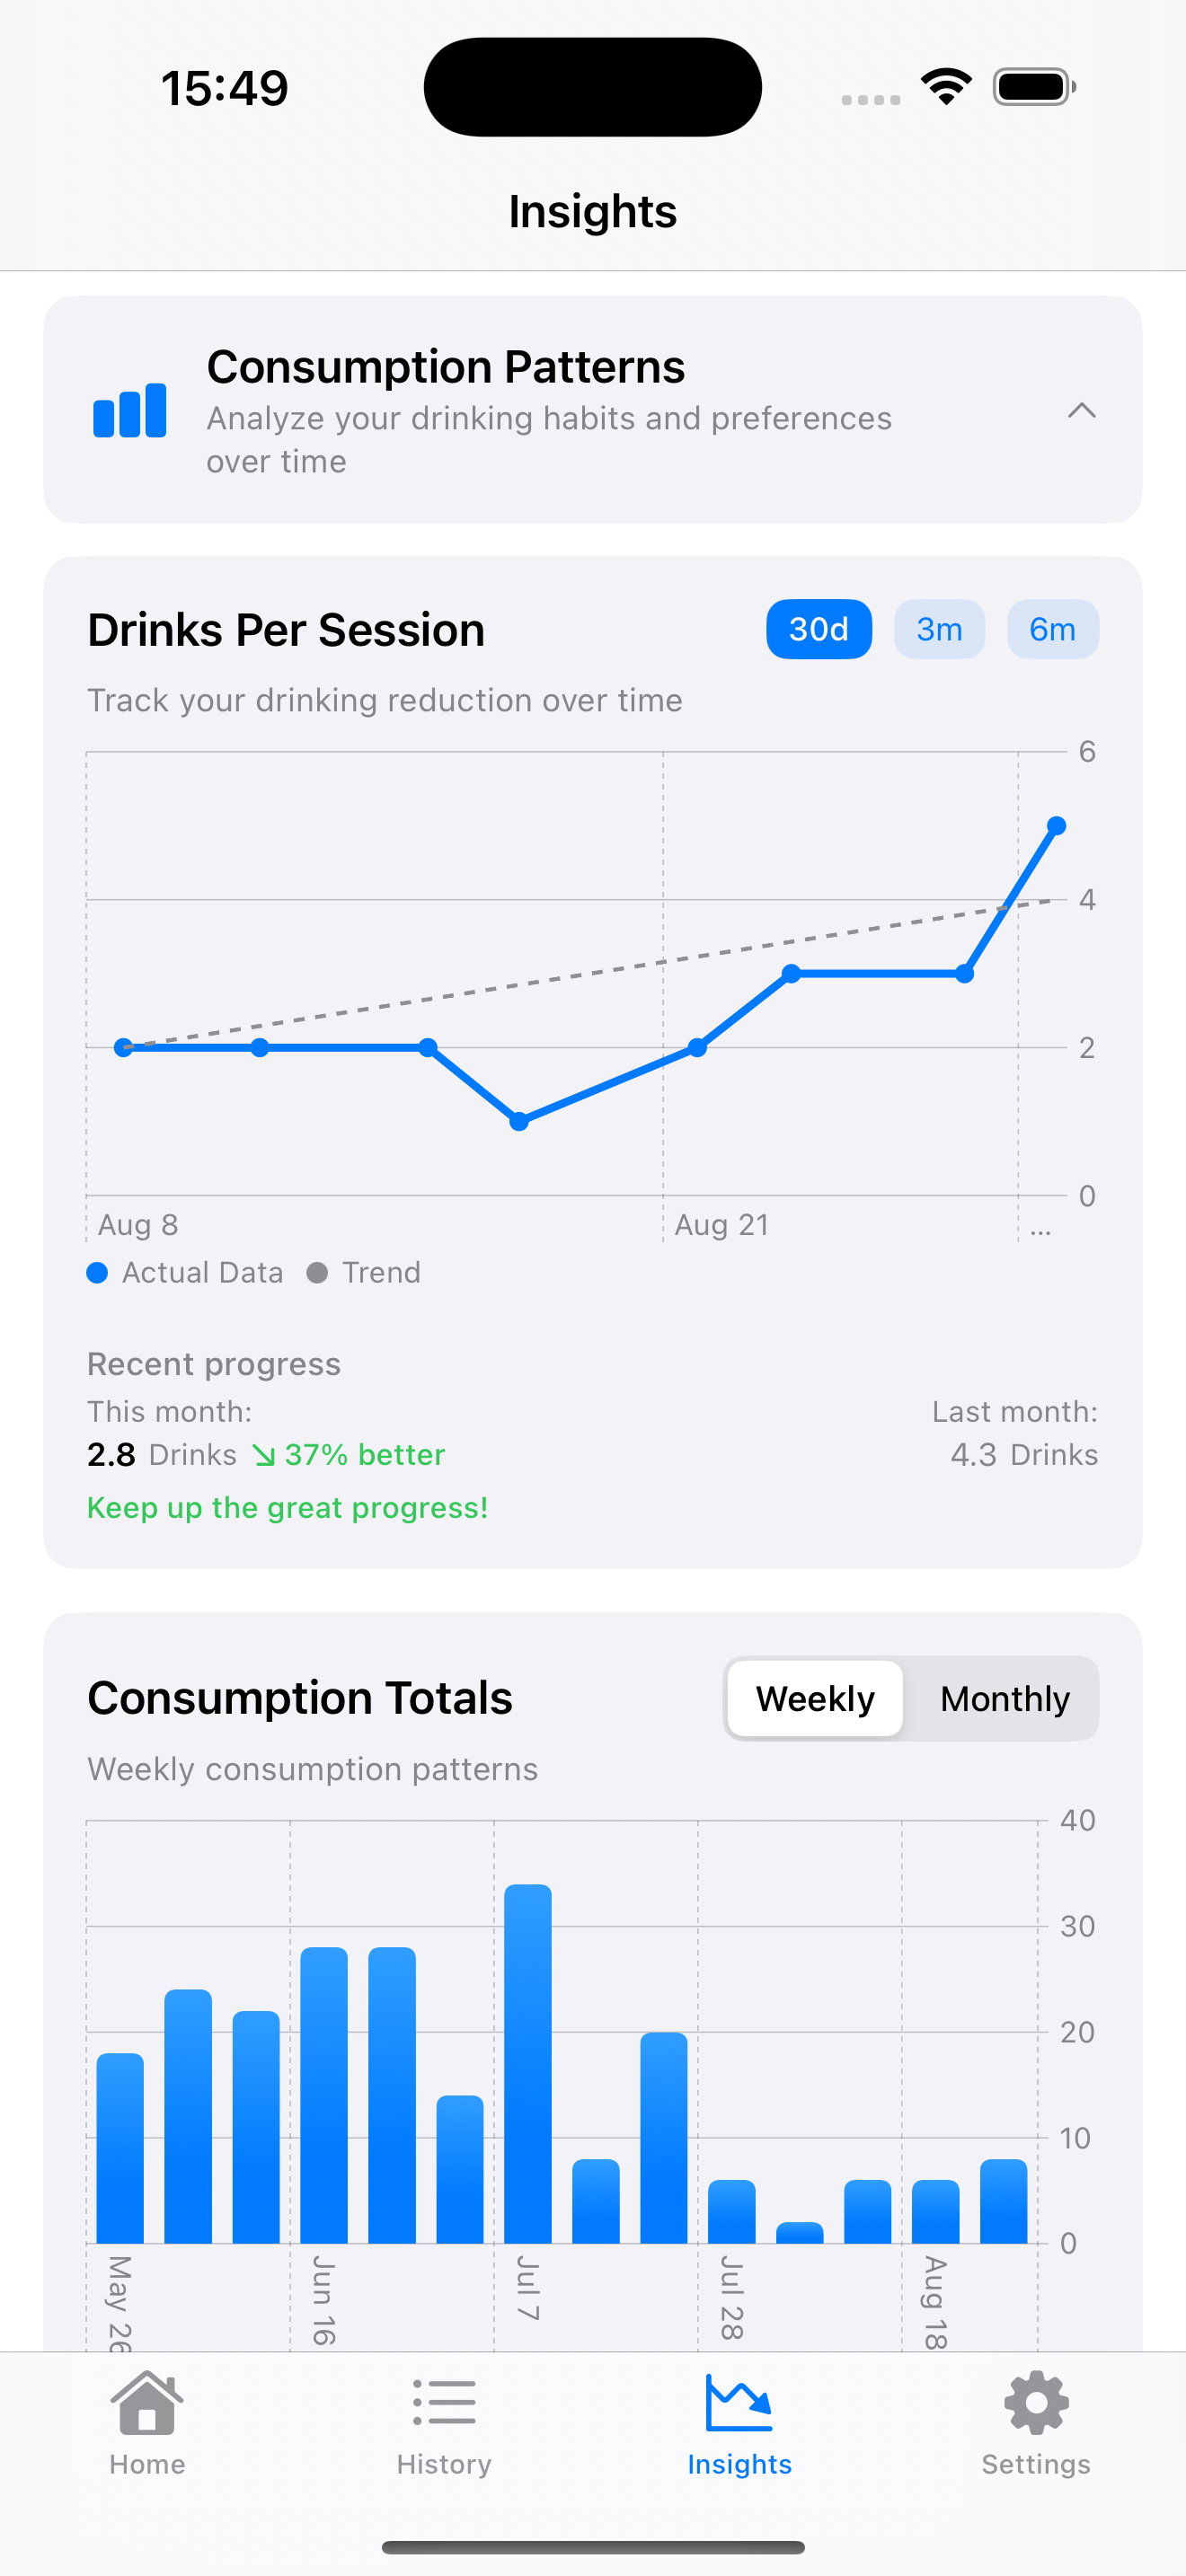The height and width of the screenshot is (2576, 1186).
Task: Tap the blue bar chart icon
Action: point(130,410)
